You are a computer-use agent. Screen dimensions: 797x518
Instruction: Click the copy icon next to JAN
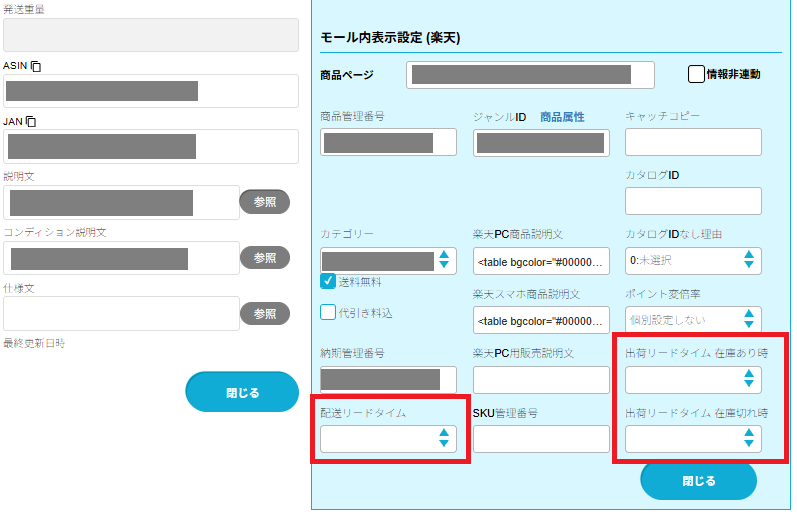[x=31, y=121]
